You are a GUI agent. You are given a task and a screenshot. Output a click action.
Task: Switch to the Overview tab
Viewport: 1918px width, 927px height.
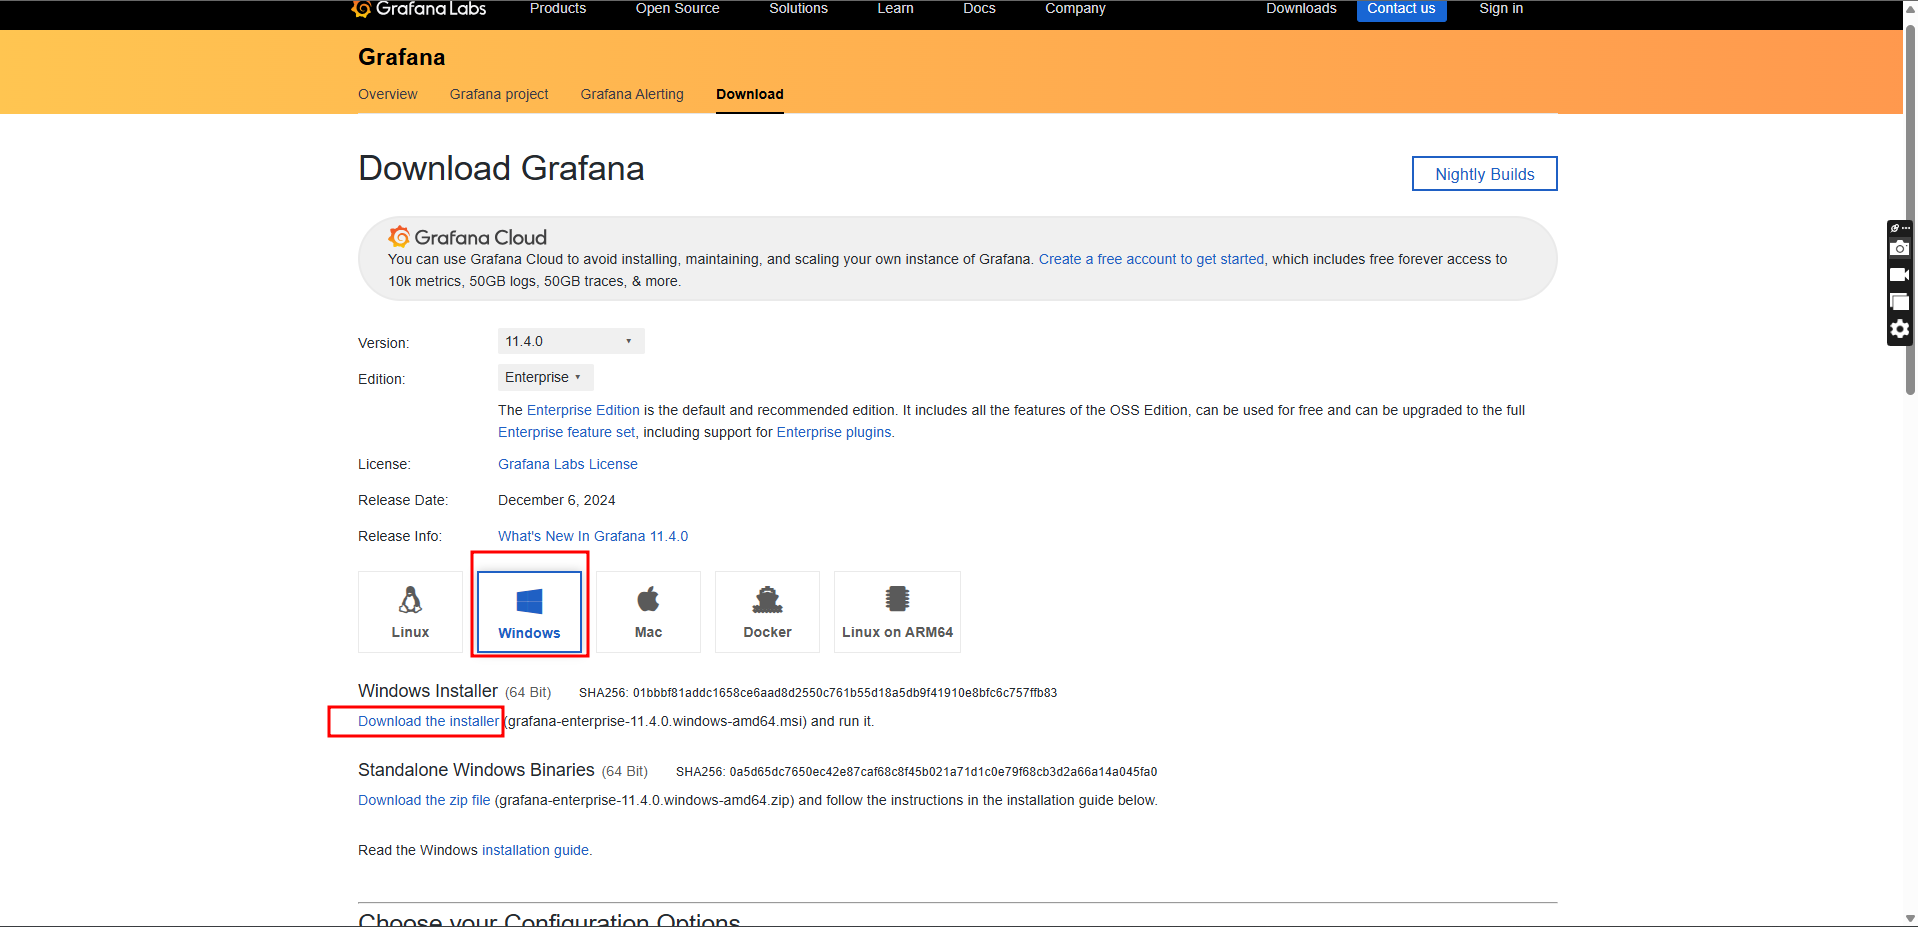click(x=388, y=94)
